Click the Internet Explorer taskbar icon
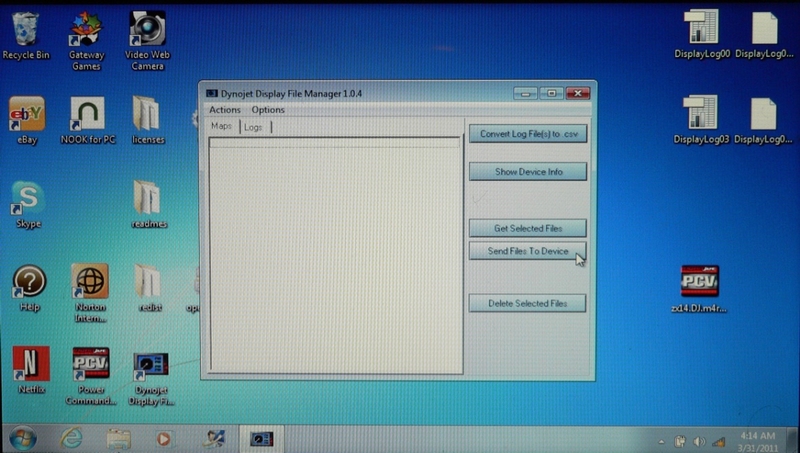 [x=71, y=438]
